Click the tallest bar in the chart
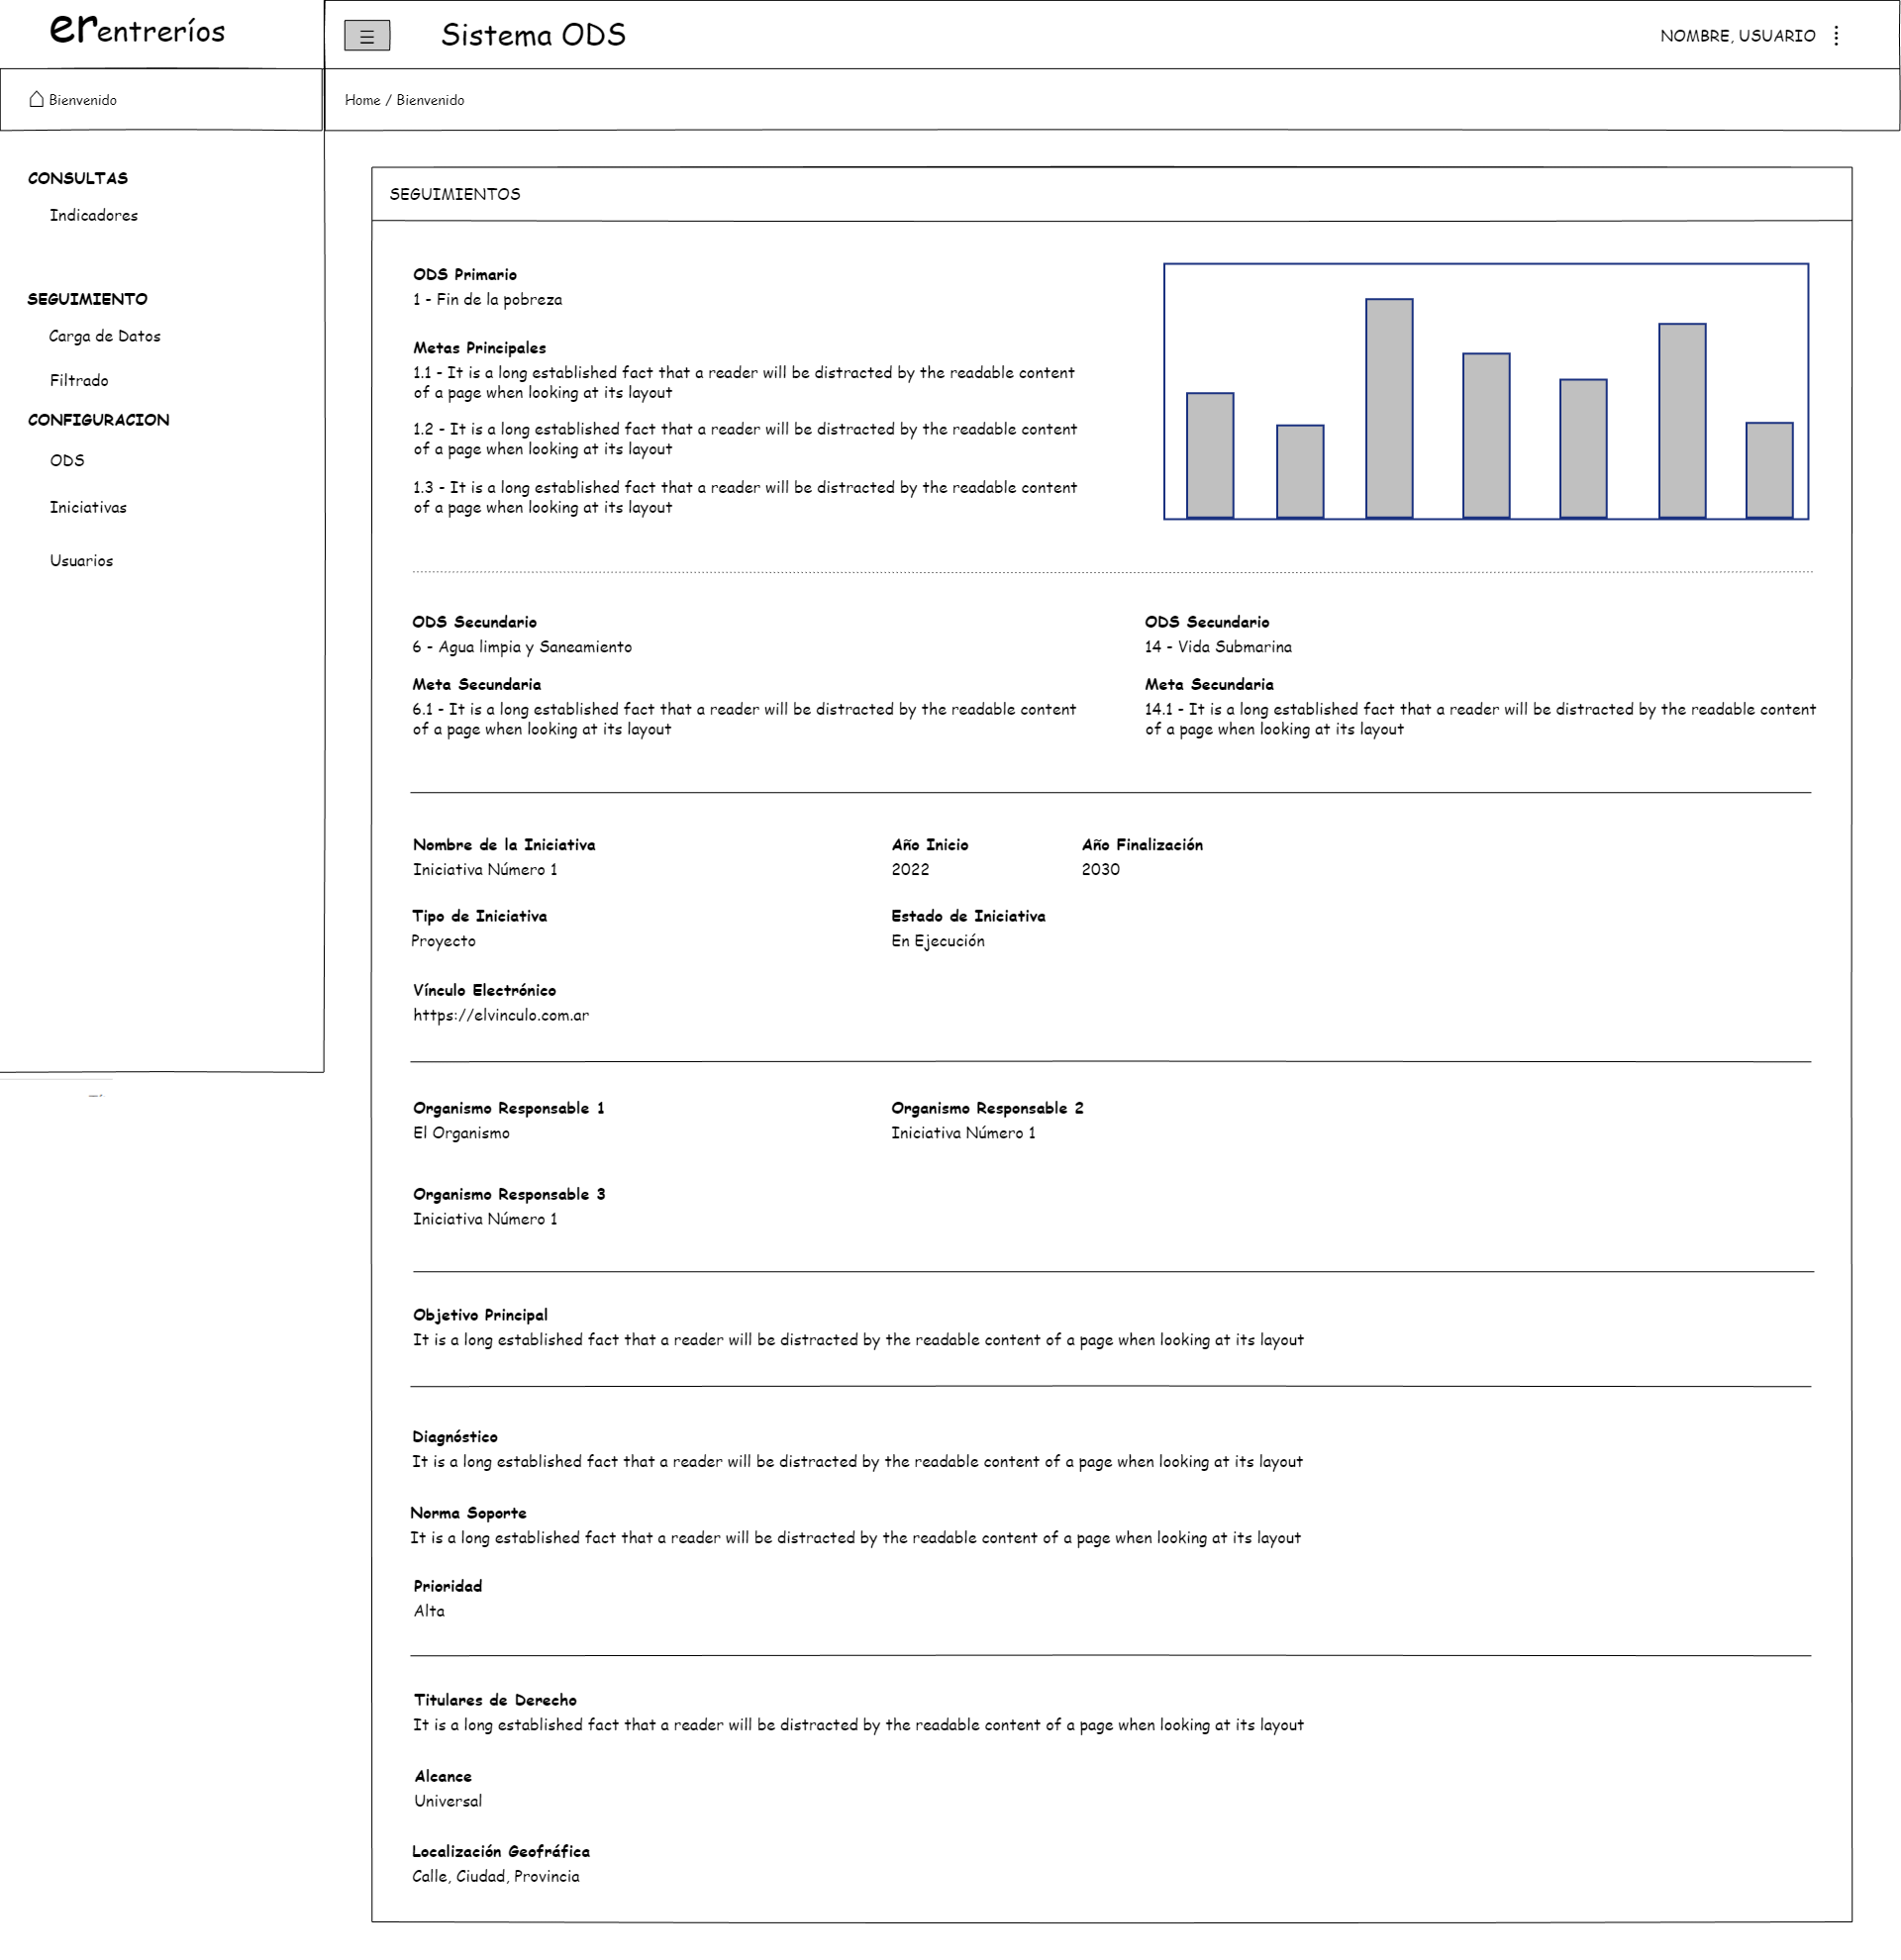Screen dimensions: 1901x1960 pyautogui.click(x=1389, y=408)
